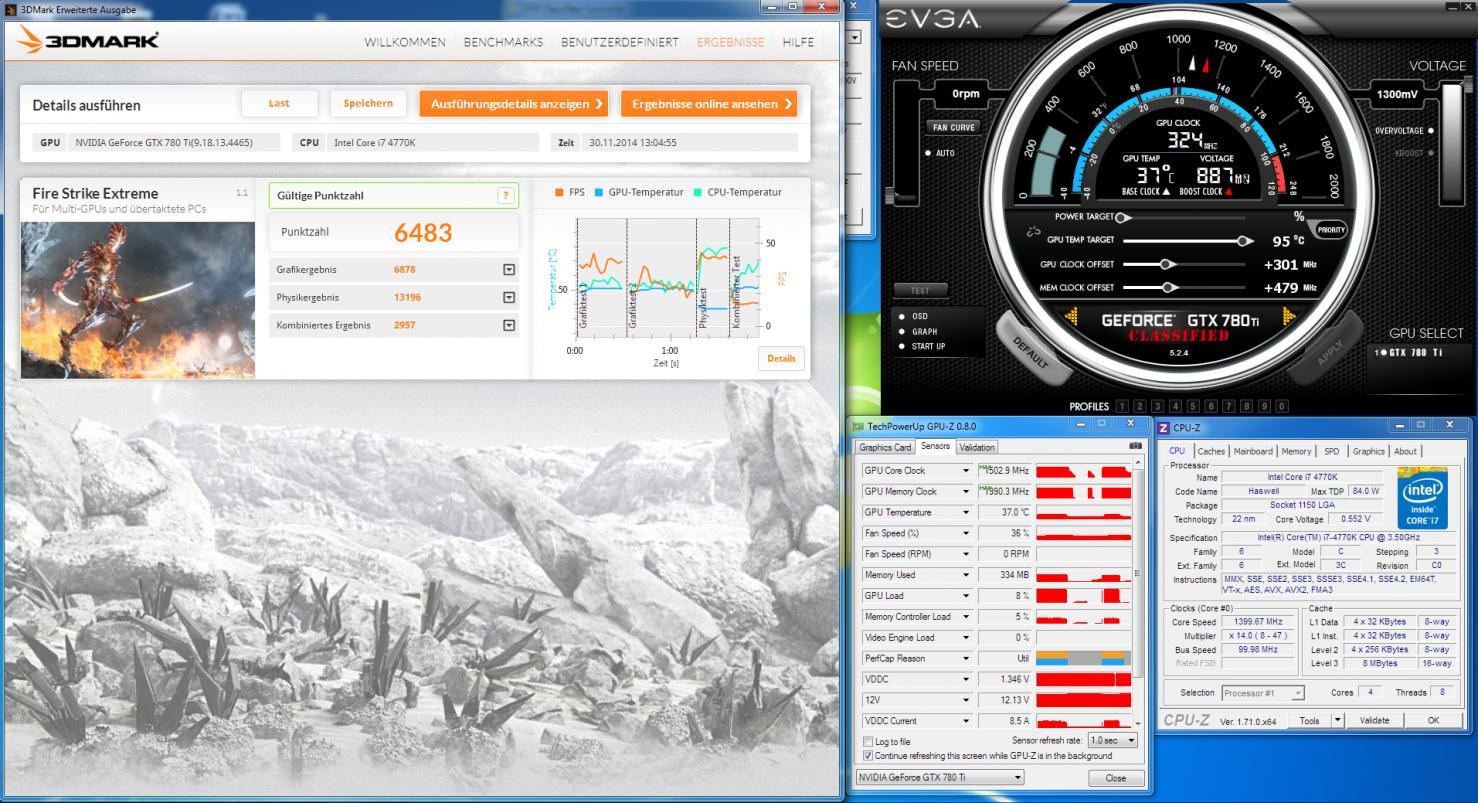Select EVGA profile slot 8
The image size is (1478, 803).
(1246, 407)
